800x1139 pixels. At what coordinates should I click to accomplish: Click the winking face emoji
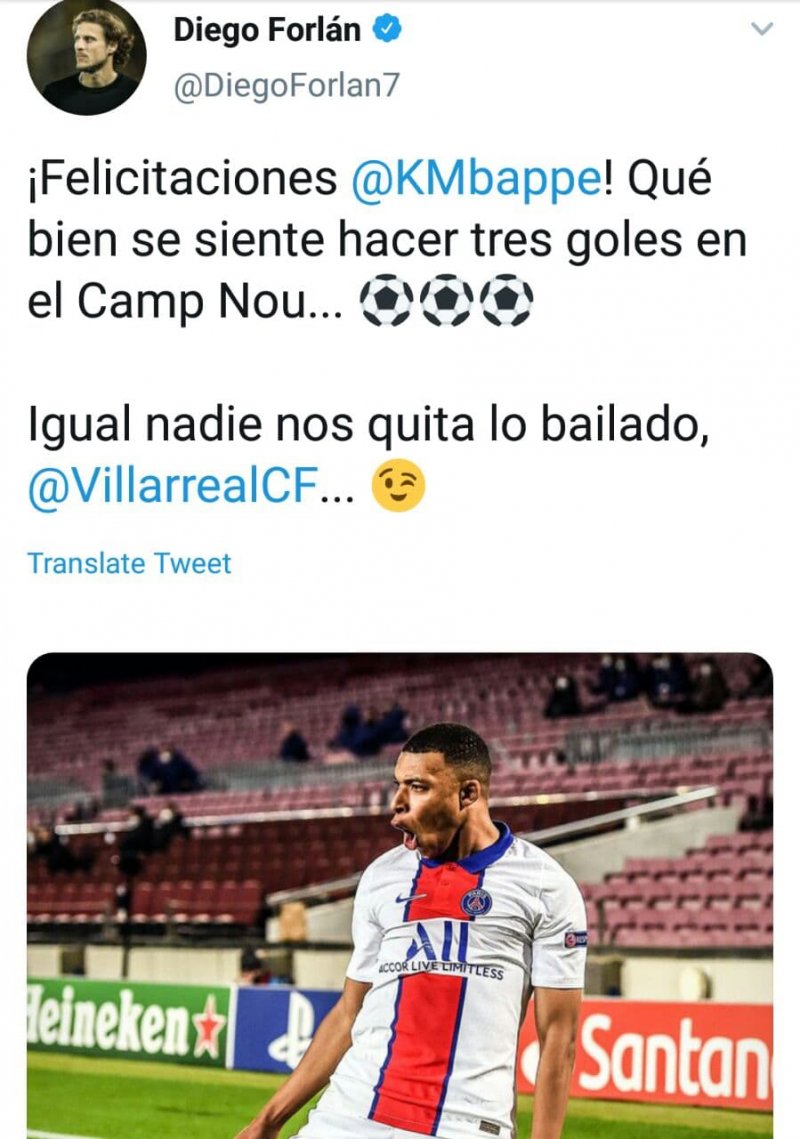[398, 489]
